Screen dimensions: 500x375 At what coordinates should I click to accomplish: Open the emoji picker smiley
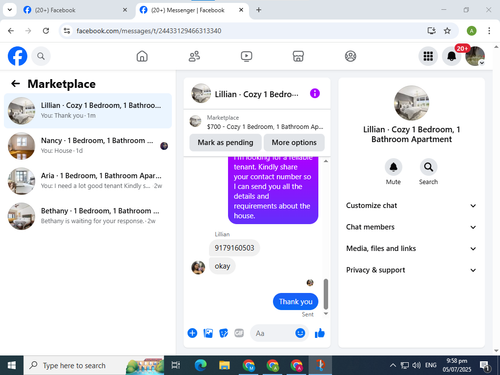(x=300, y=333)
